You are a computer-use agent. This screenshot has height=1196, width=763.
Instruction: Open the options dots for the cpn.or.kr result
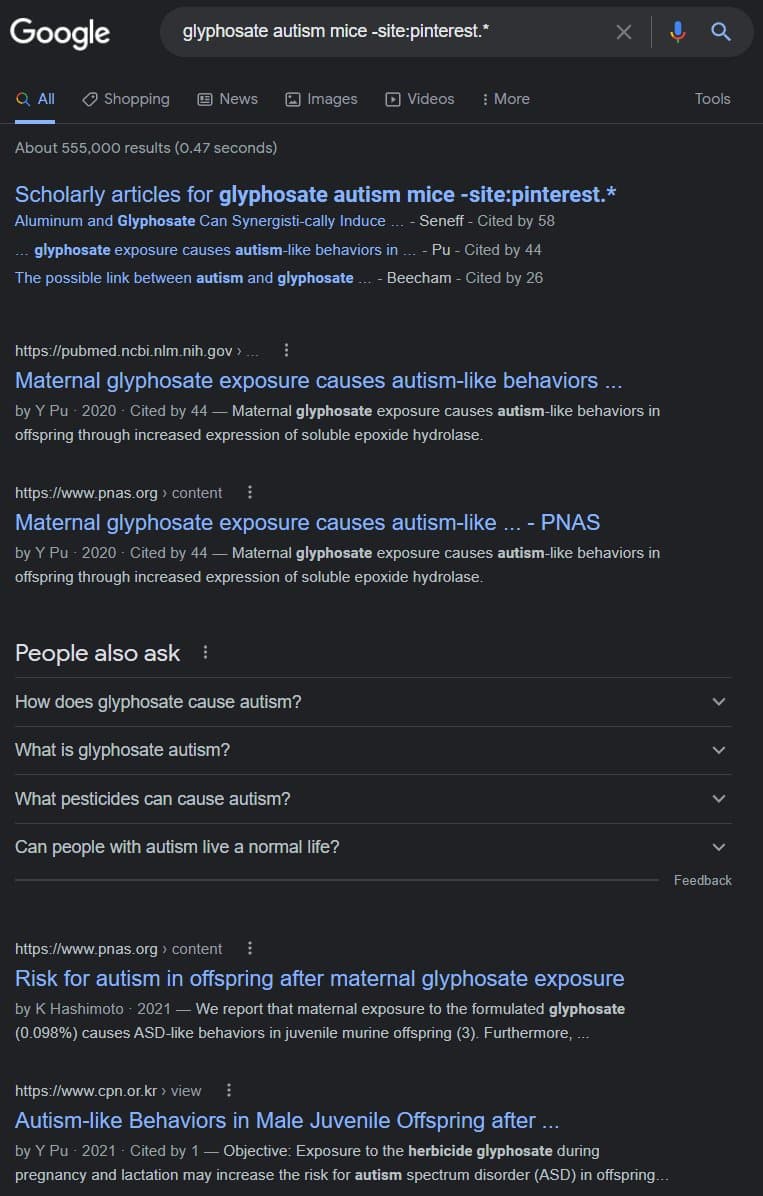229,1090
